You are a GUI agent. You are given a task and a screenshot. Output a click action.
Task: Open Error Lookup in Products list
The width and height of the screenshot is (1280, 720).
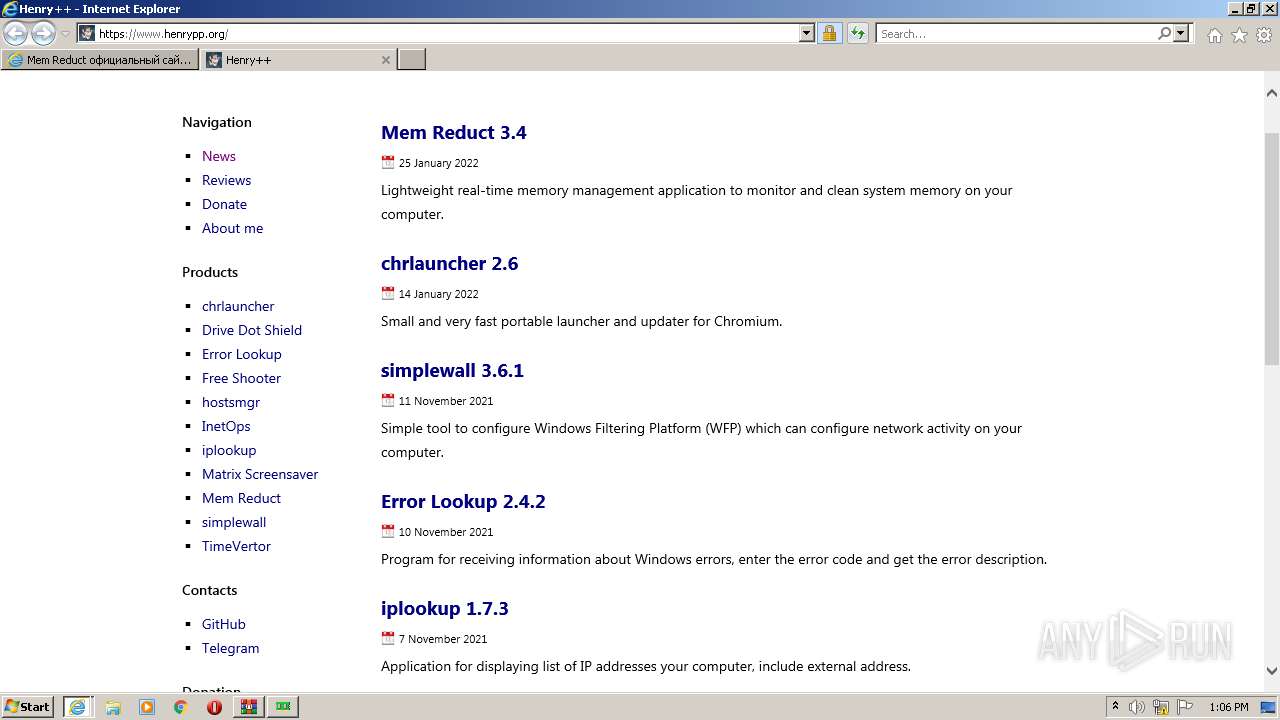click(x=242, y=354)
